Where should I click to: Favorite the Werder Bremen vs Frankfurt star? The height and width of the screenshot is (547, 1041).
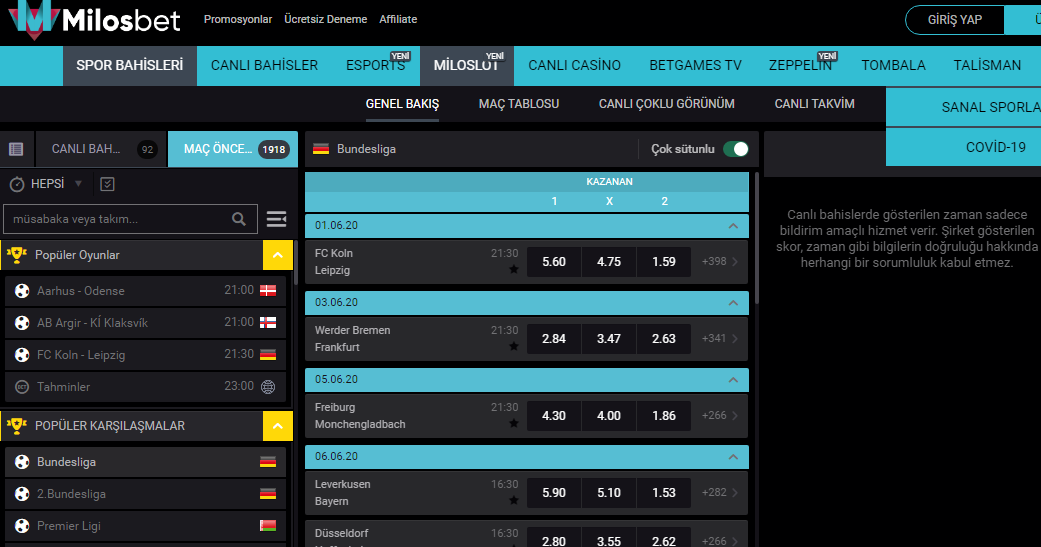(x=513, y=346)
